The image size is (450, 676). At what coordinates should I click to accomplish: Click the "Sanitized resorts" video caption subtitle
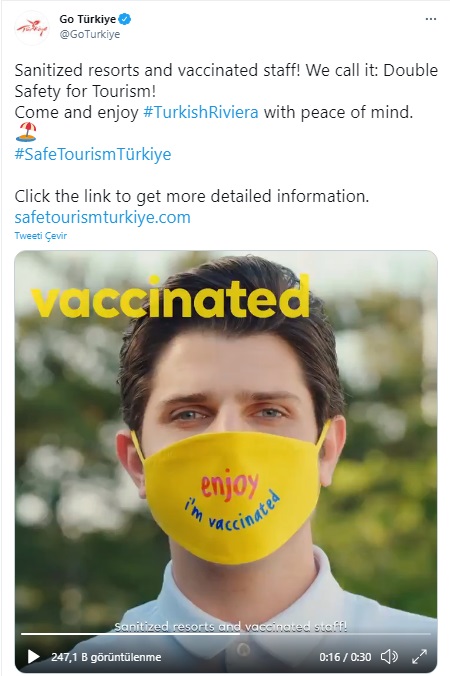[231, 626]
